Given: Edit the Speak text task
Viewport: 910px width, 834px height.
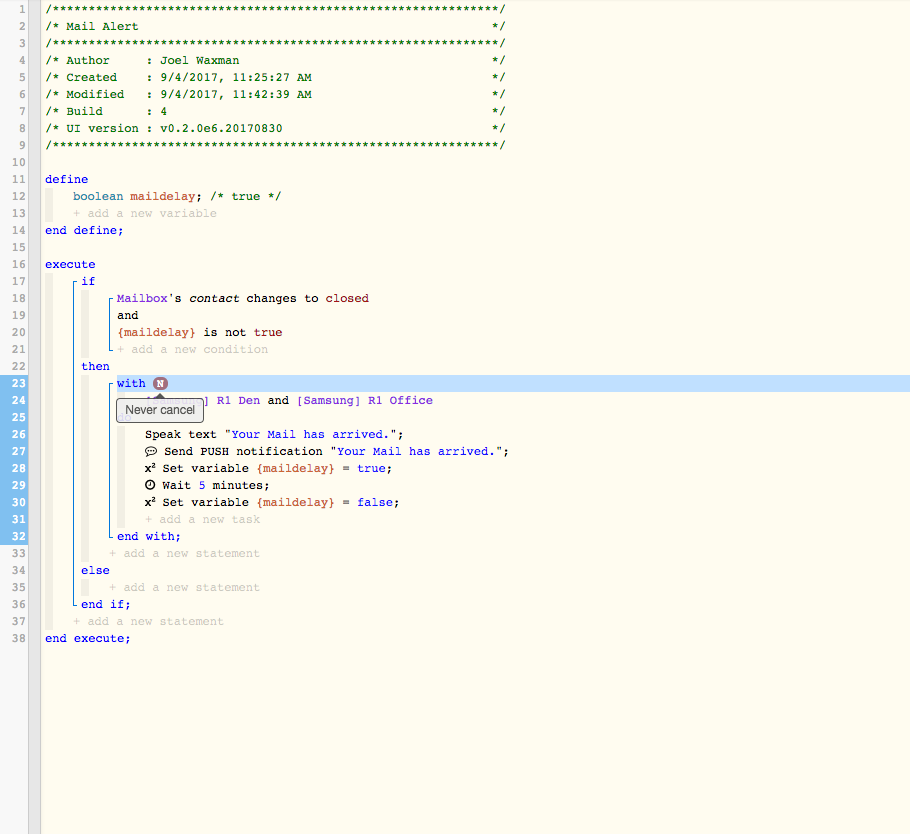Looking at the screenshot, I should coord(274,435).
